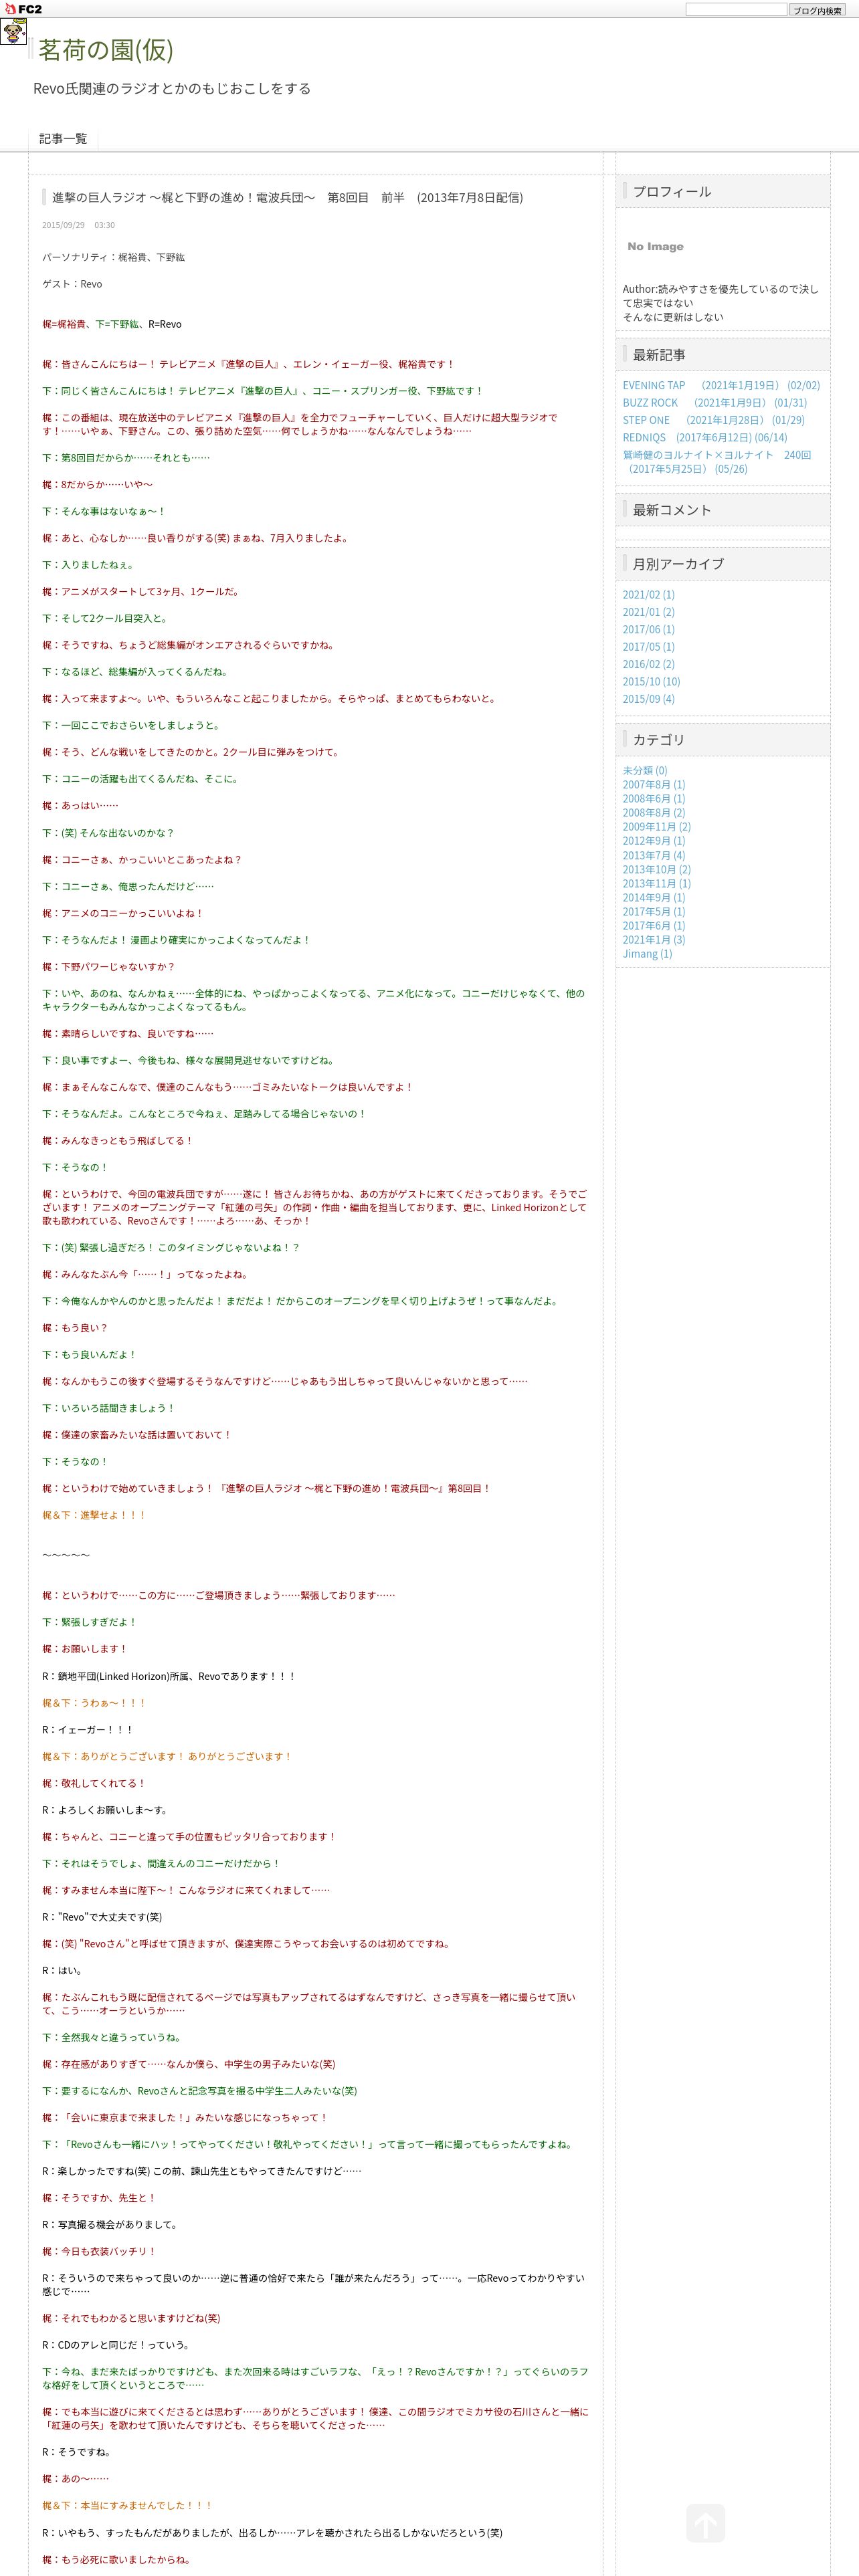859x2576 pixels.
Task: Open the 2013年7月 (4) category
Action: click(654, 855)
